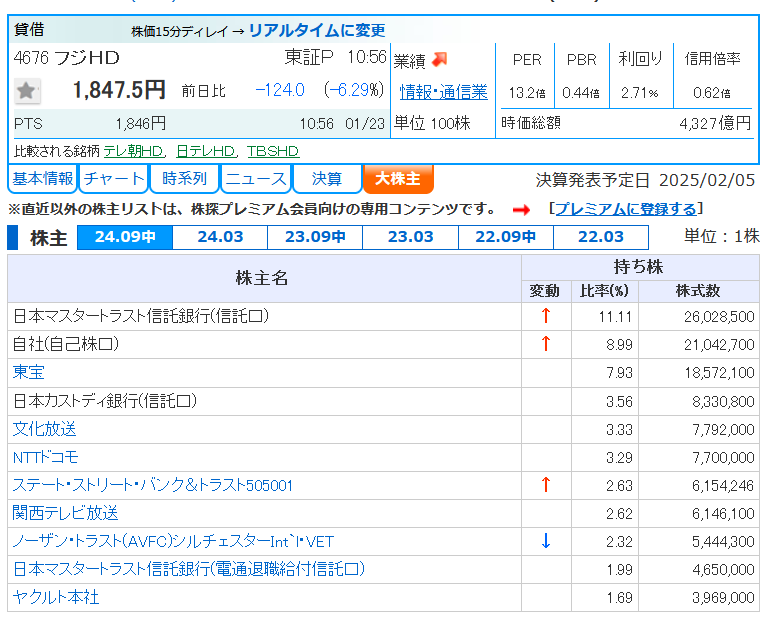Open comparison stock テレ朝HD

(134, 151)
